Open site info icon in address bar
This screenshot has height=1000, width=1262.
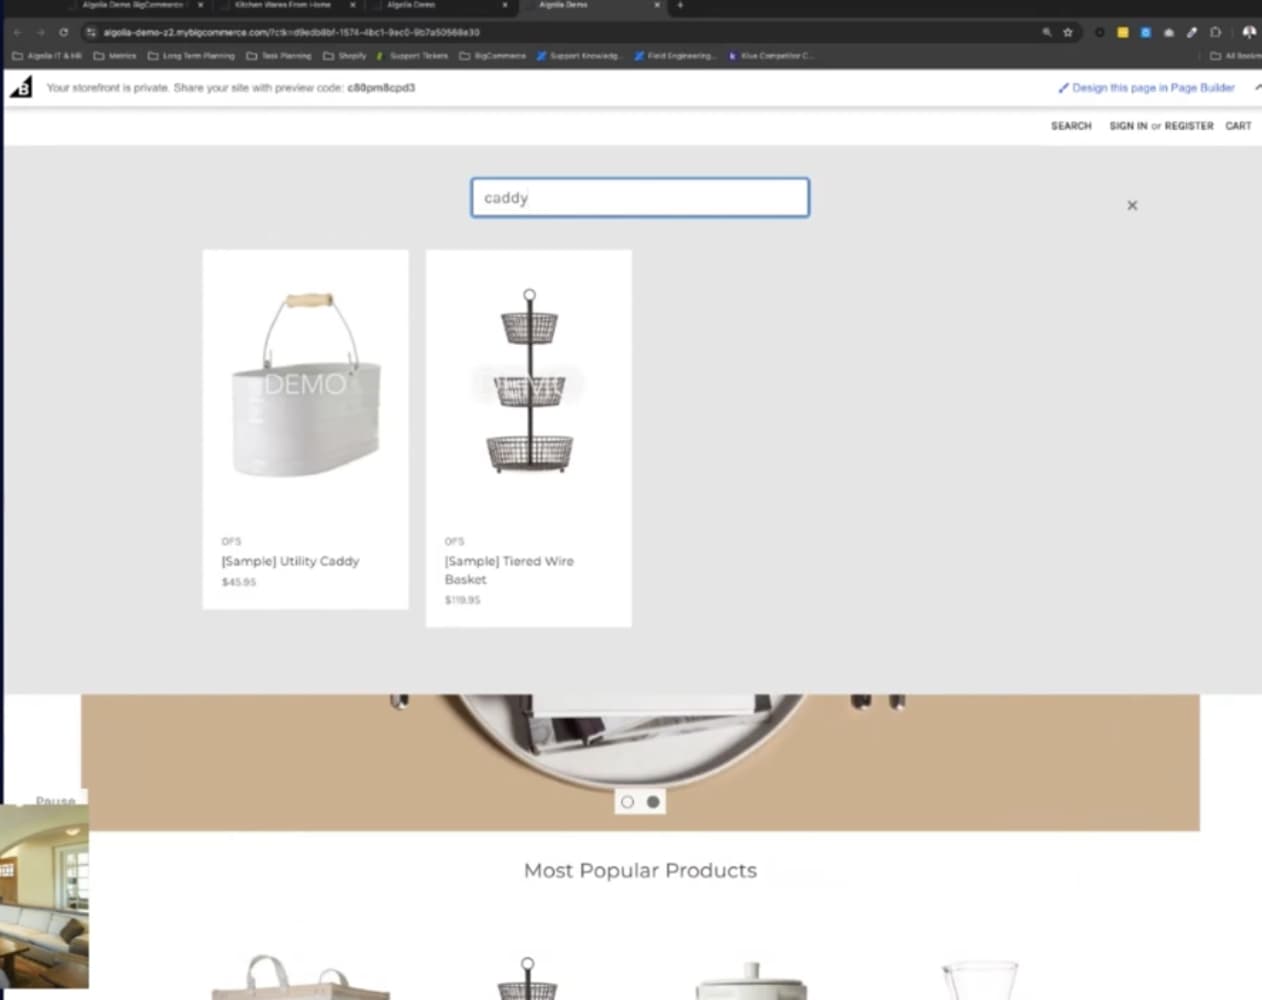tap(91, 32)
